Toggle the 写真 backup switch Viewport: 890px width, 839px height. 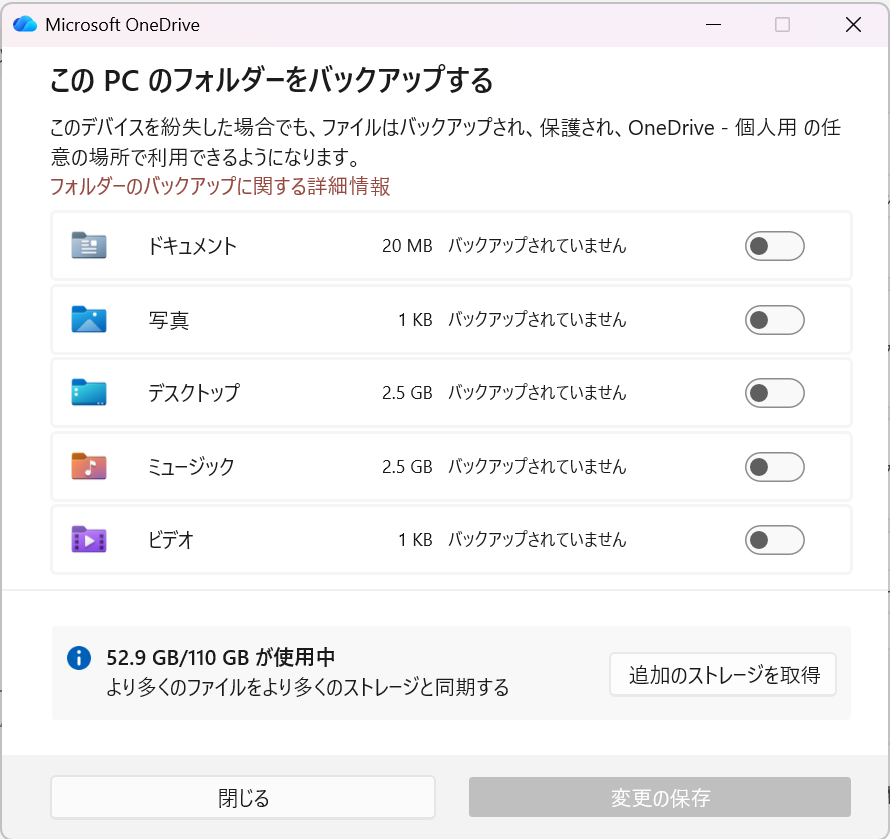click(774, 320)
